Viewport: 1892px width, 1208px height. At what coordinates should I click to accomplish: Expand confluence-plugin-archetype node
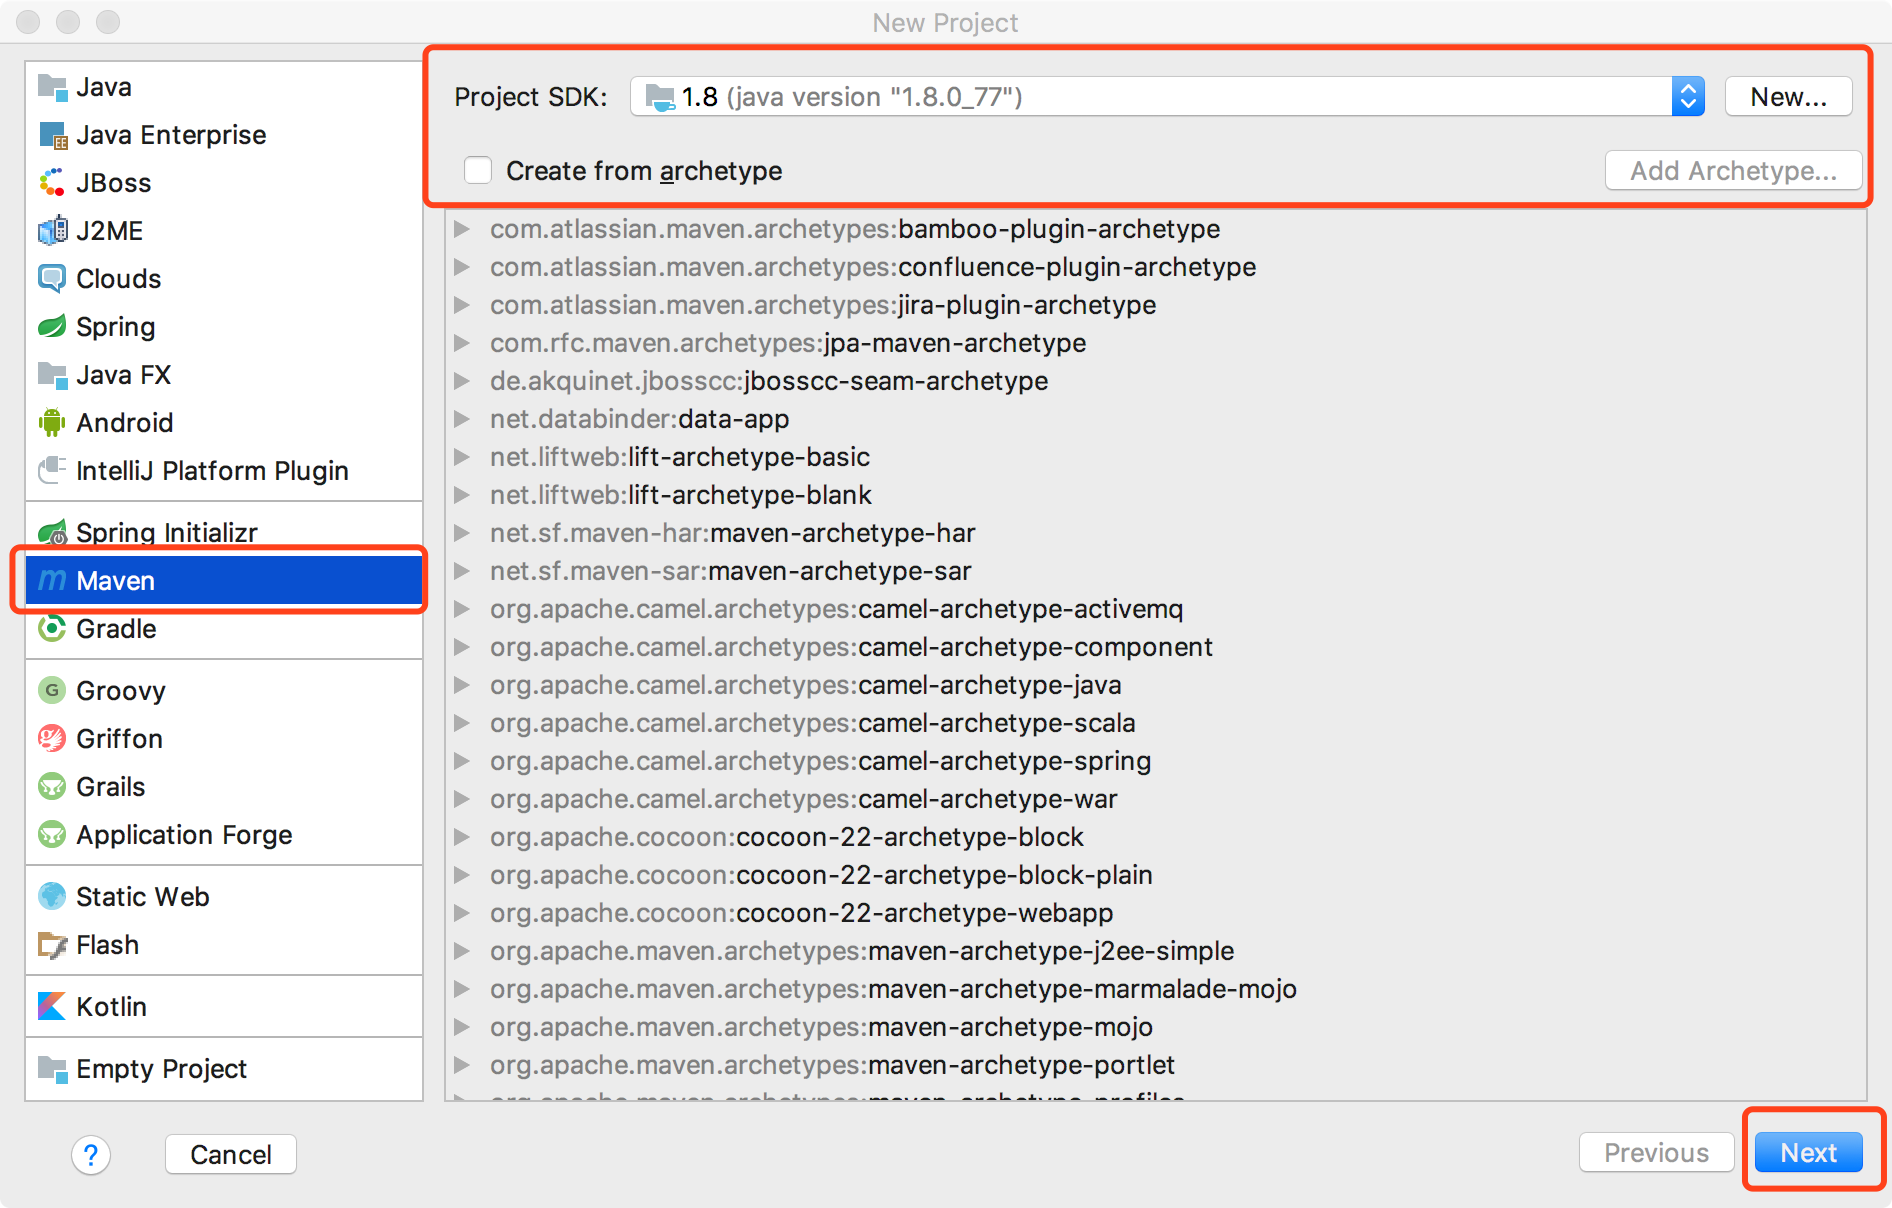click(462, 267)
